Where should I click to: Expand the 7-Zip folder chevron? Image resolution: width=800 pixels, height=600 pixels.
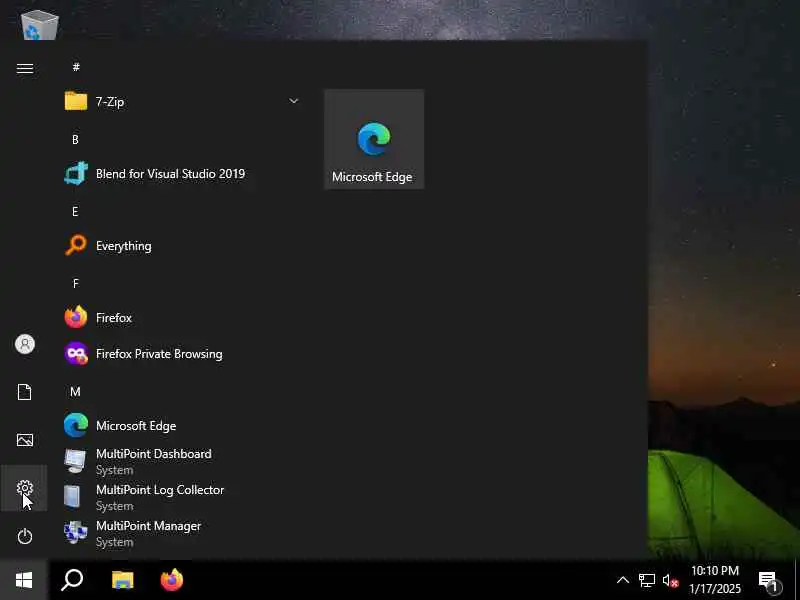point(294,101)
